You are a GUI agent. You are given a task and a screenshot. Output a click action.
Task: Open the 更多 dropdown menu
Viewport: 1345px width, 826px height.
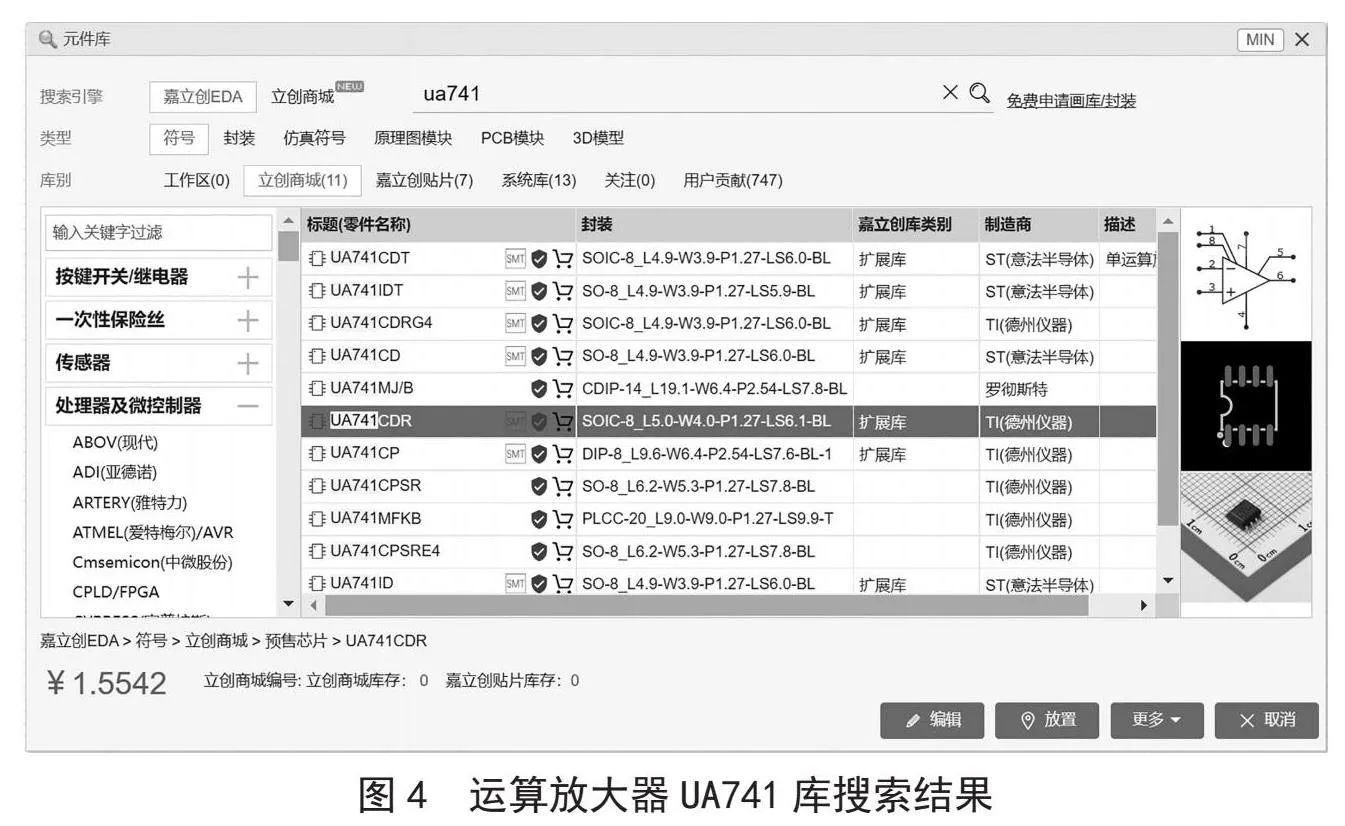[x=1156, y=720]
